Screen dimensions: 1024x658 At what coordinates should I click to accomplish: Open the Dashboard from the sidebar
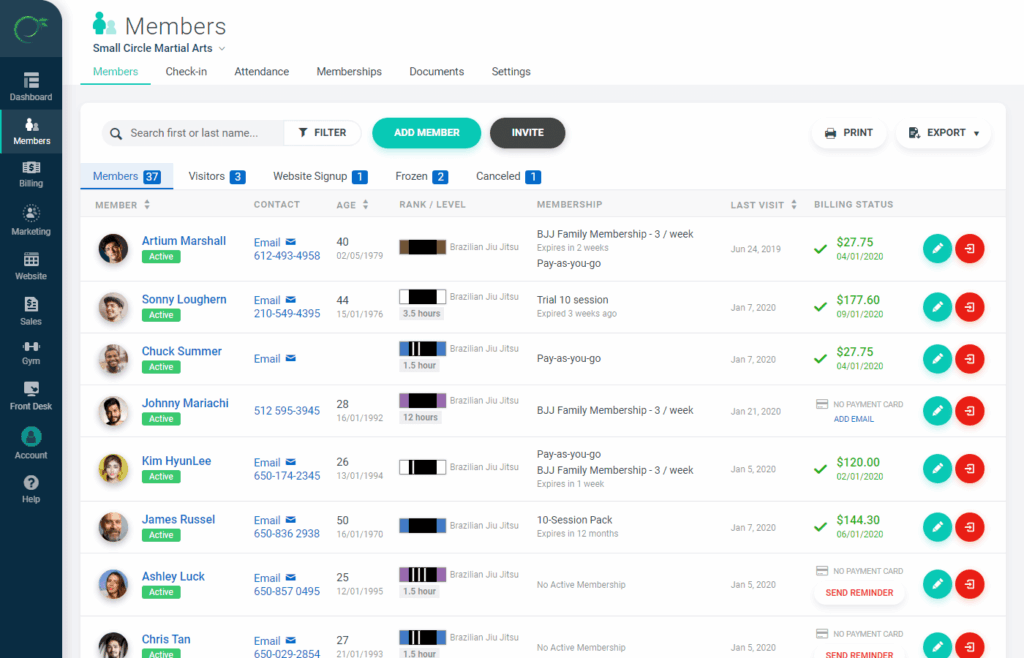click(x=31, y=88)
